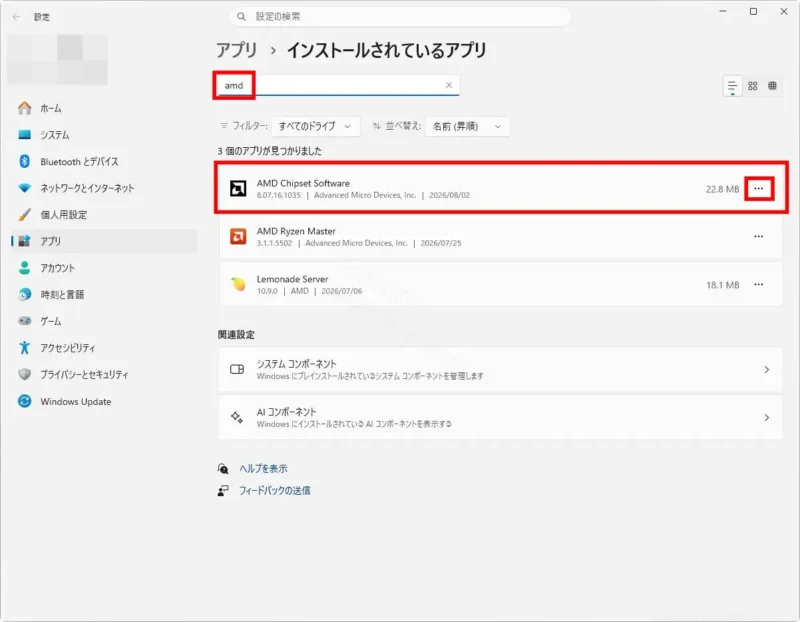Viewport: 800px width, 622px height.
Task: Click the amd app search field
Action: point(337,85)
